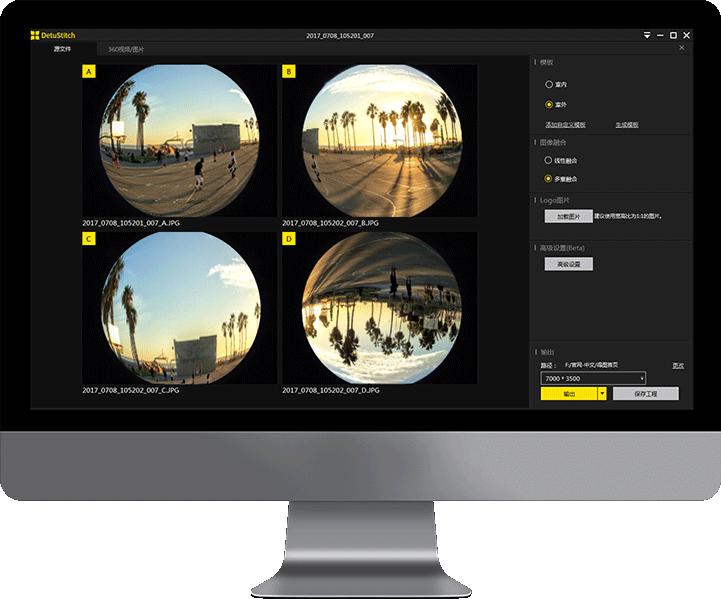
Task: Select fisheye thumbnail 2017_0708_105202_007_D.JPG
Action: 379,308
